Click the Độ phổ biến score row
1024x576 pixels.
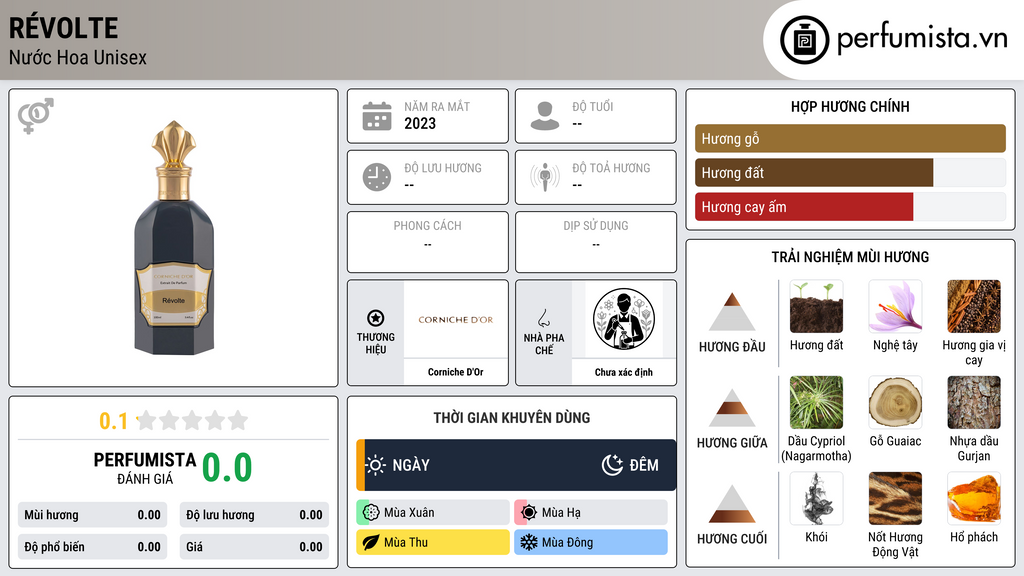pyautogui.click(x=93, y=547)
